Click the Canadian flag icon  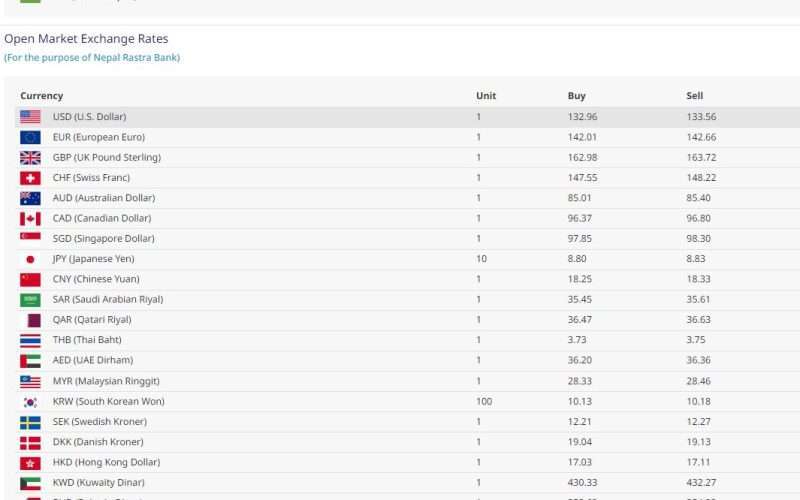pyautogui.click(x=30, y=219)
